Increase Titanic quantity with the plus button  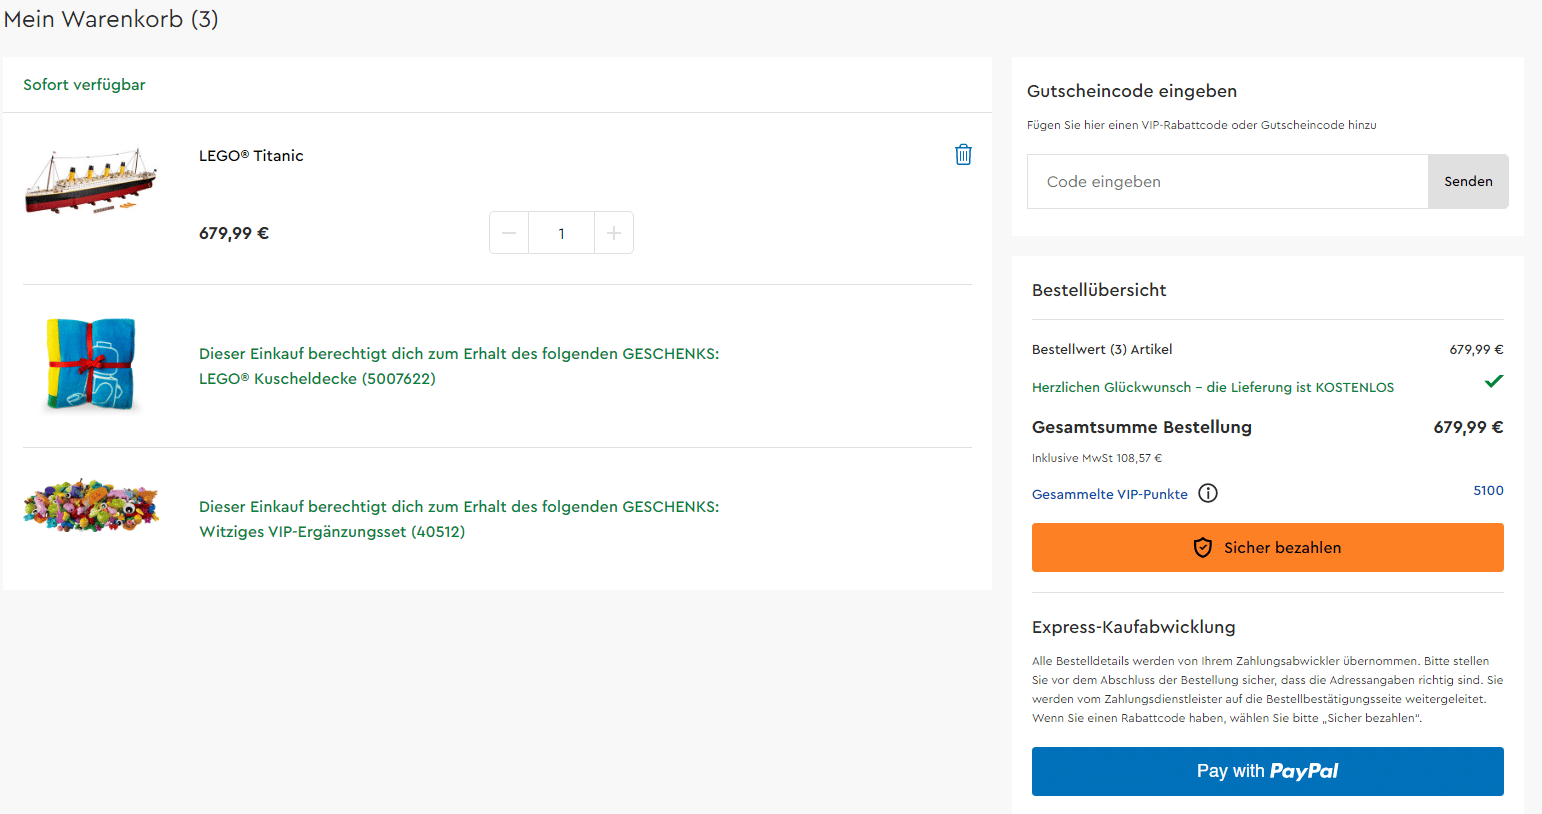point(614,233)
